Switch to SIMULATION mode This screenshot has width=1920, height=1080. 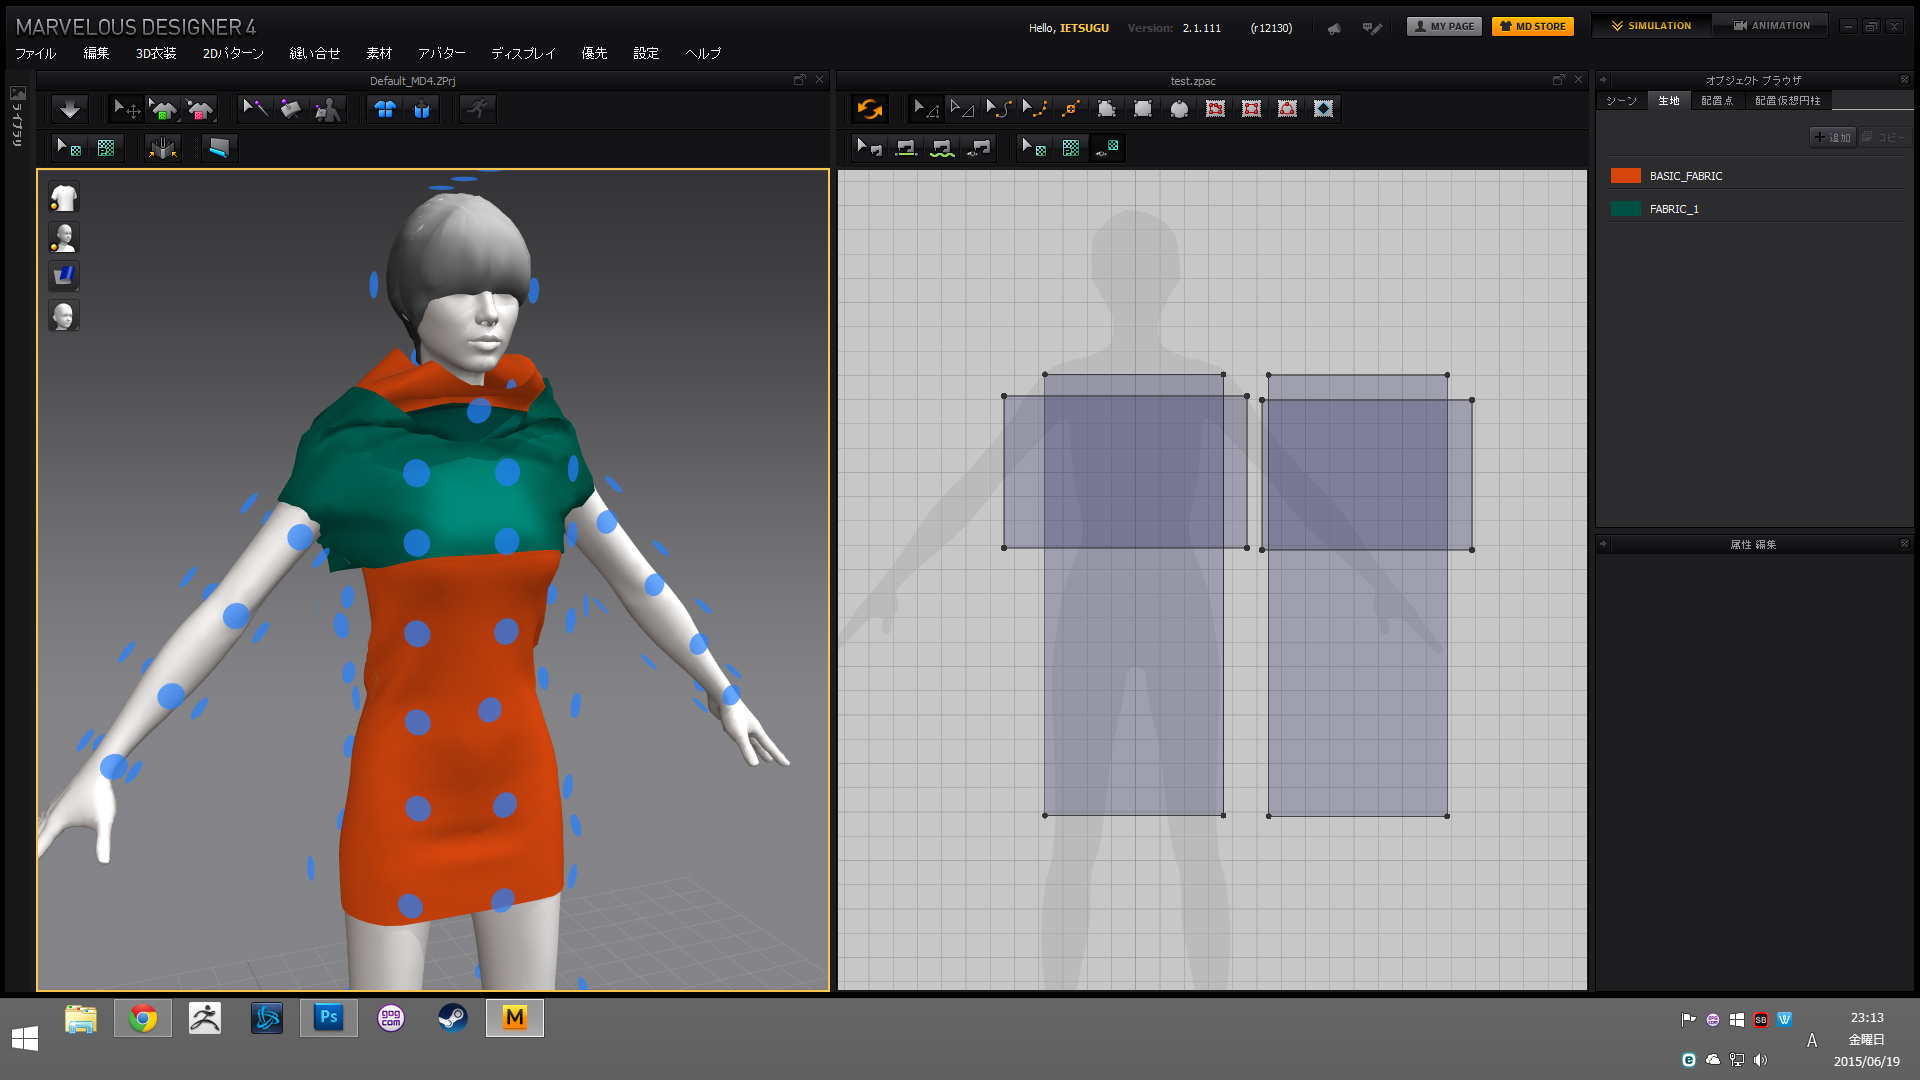[1651, 26]
